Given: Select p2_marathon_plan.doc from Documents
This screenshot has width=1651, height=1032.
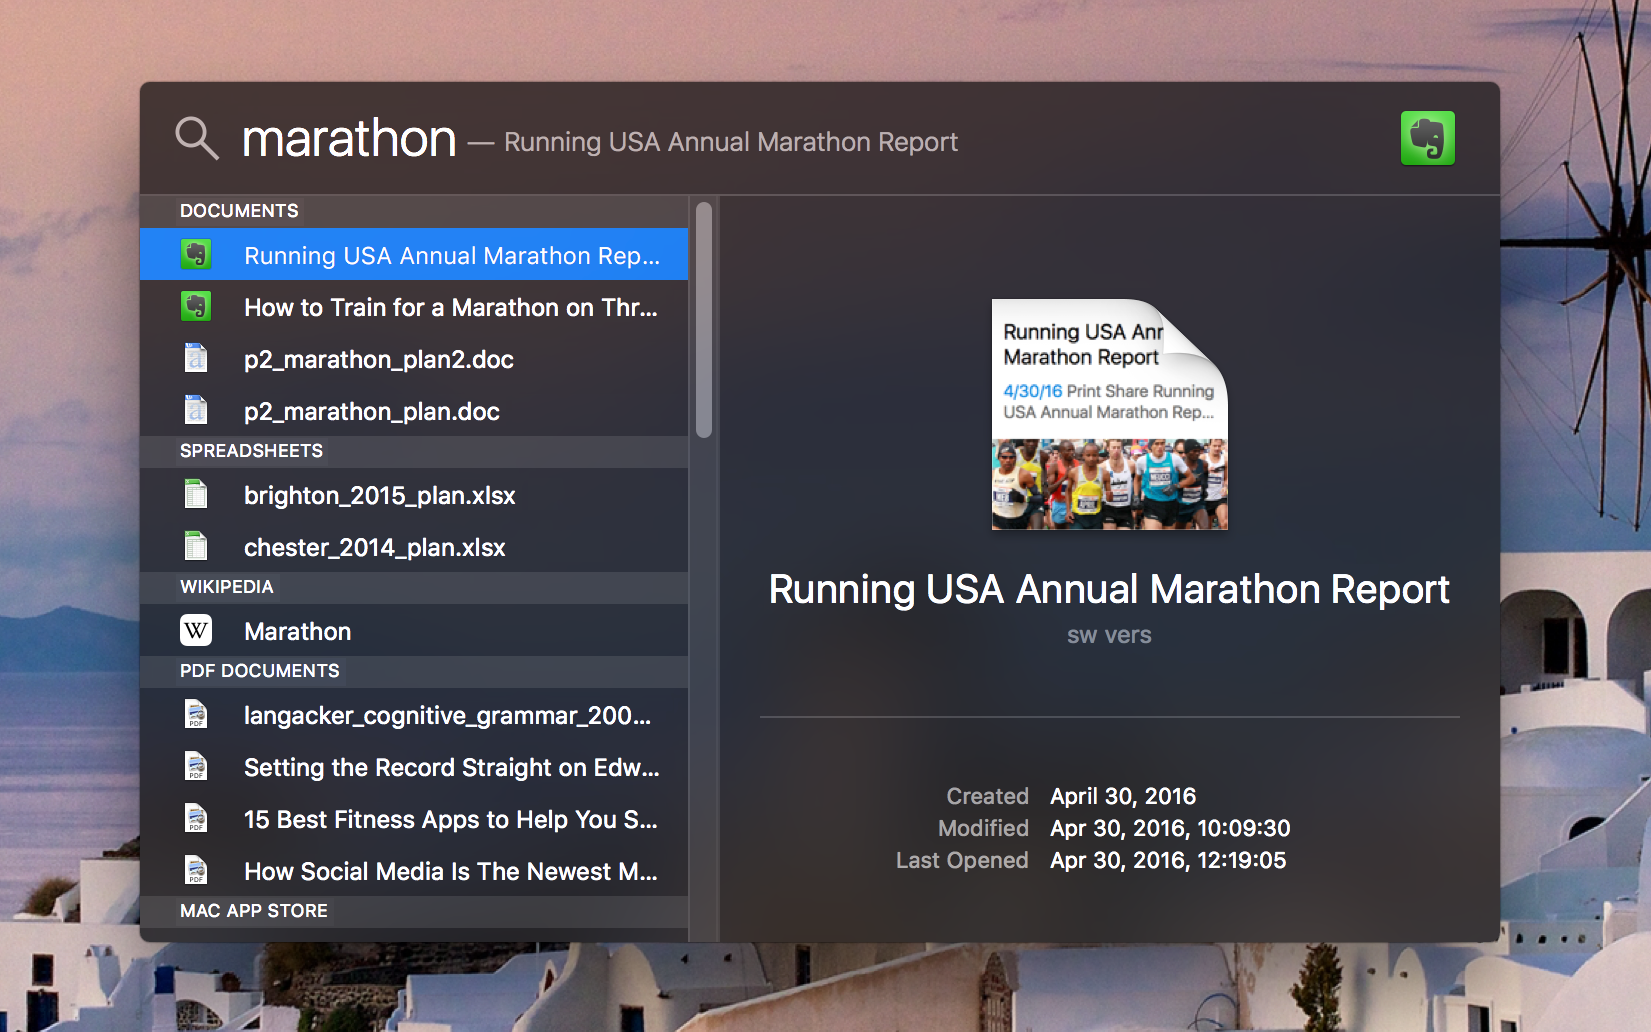Looking at the screenshot, I should click(371, 410).
